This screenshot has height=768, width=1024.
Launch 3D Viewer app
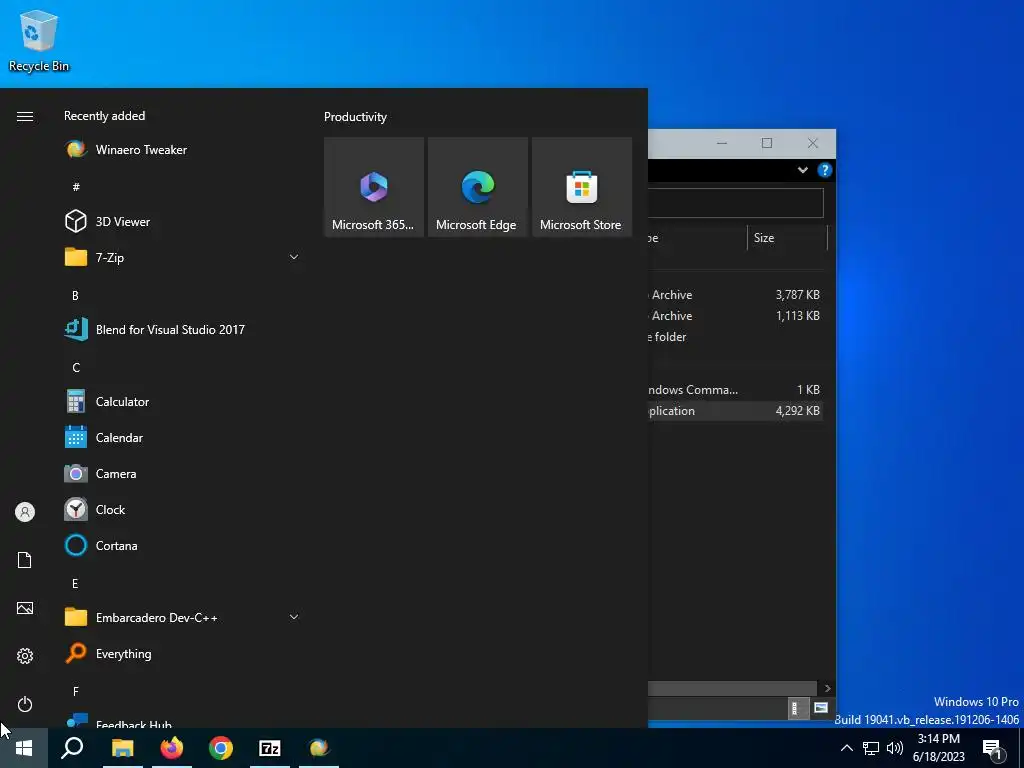coord(182,221)
